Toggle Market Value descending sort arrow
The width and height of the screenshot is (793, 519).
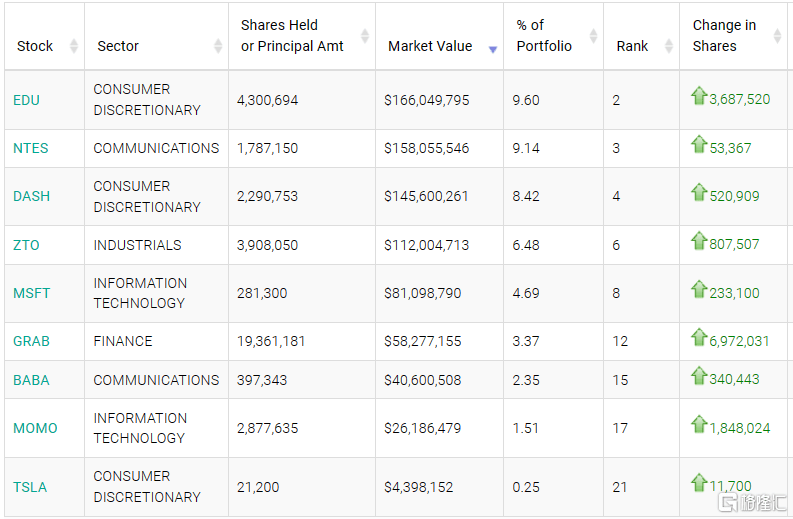492,48
